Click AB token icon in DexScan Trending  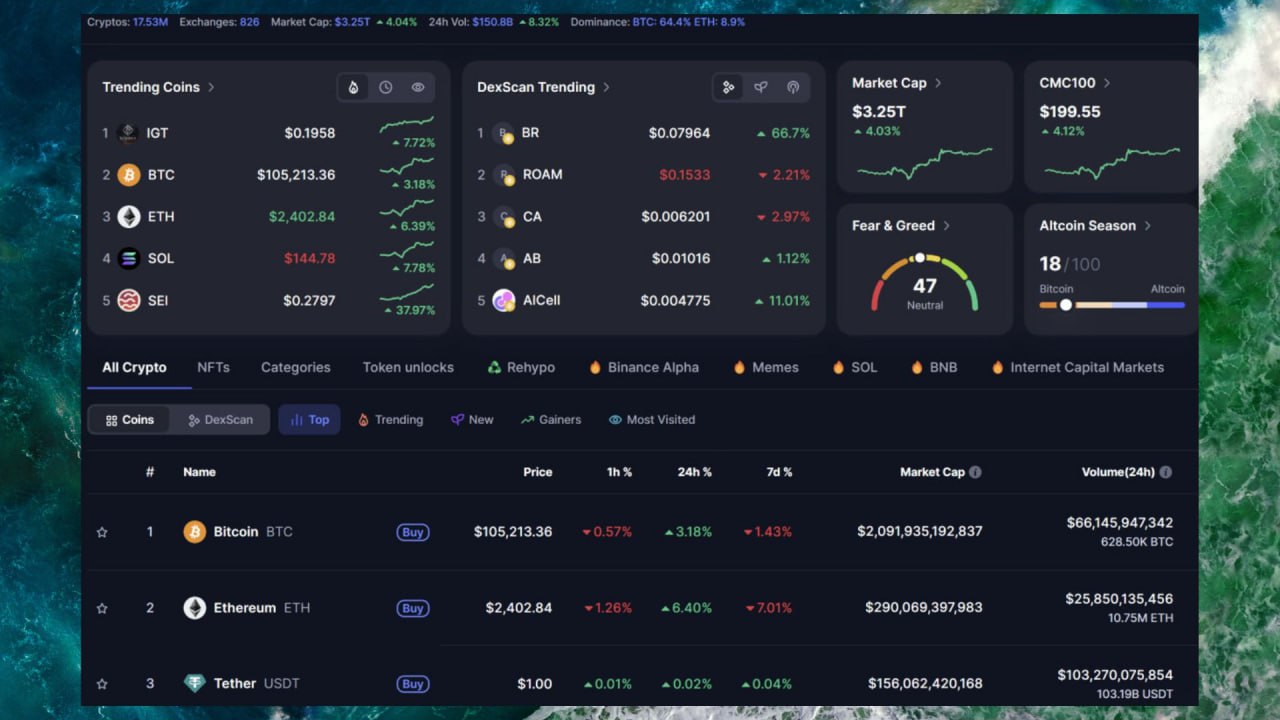pyautogui.click(x=503, y=258)
